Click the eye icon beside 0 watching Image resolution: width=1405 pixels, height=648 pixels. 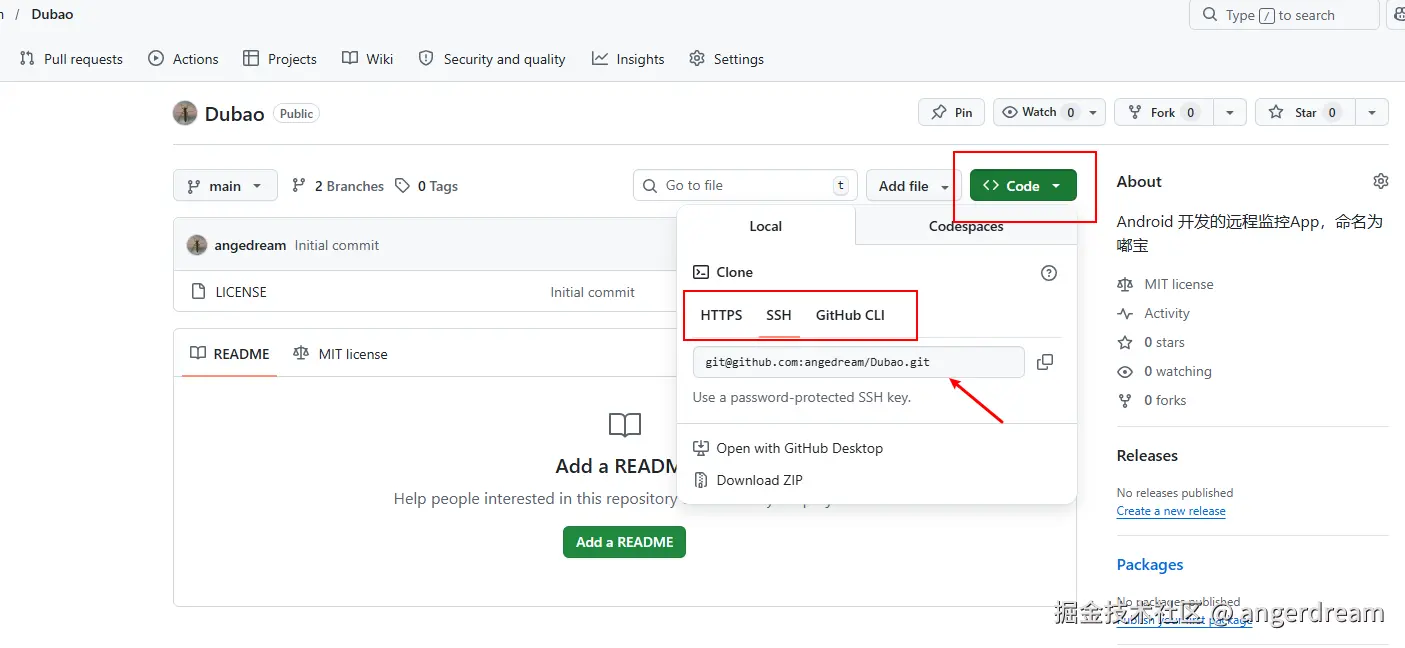pos(1125,371)
